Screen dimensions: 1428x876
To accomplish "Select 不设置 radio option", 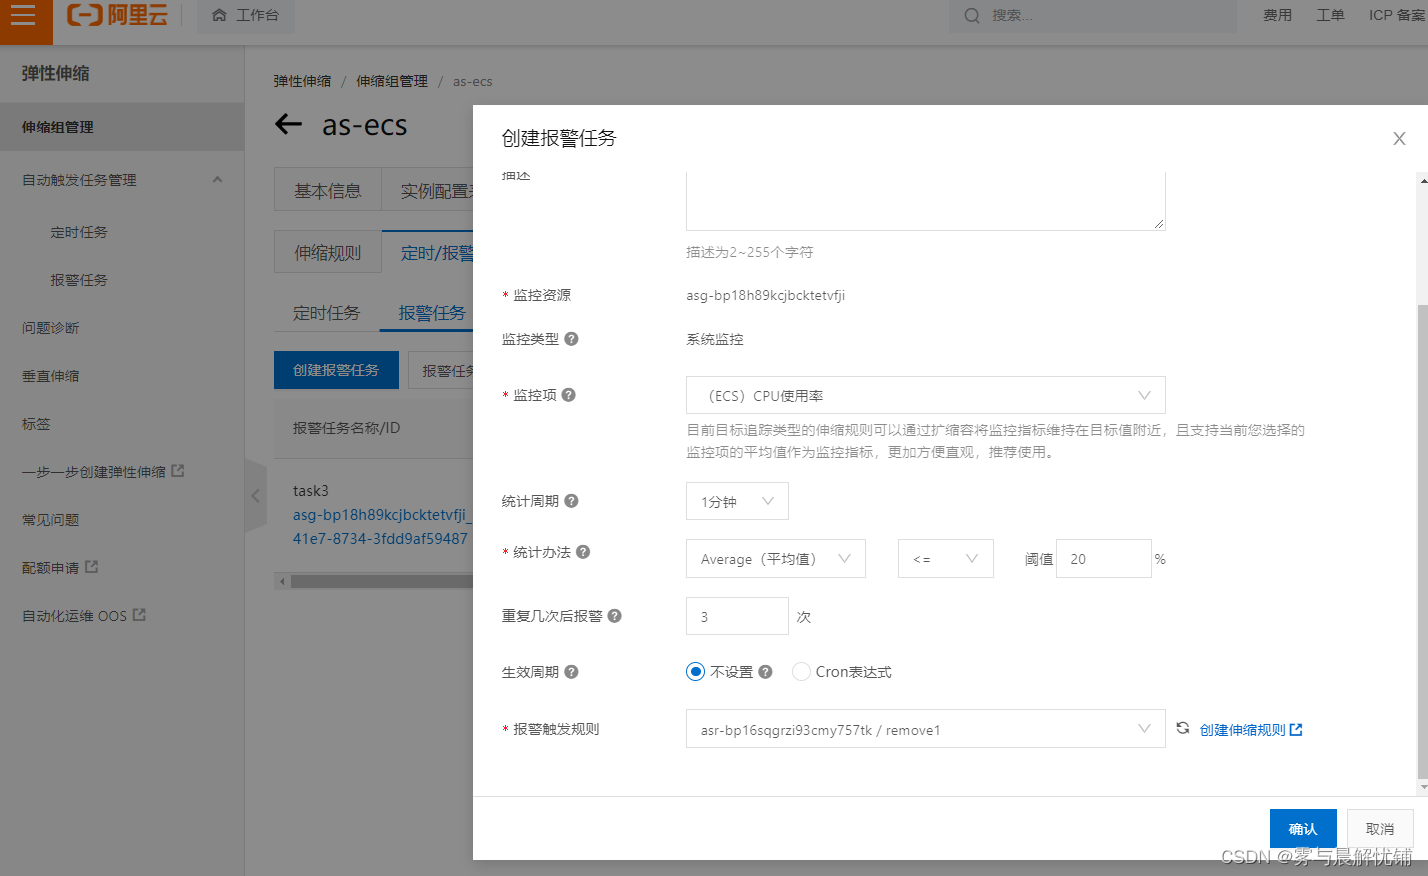I will (x=695, y=672).
